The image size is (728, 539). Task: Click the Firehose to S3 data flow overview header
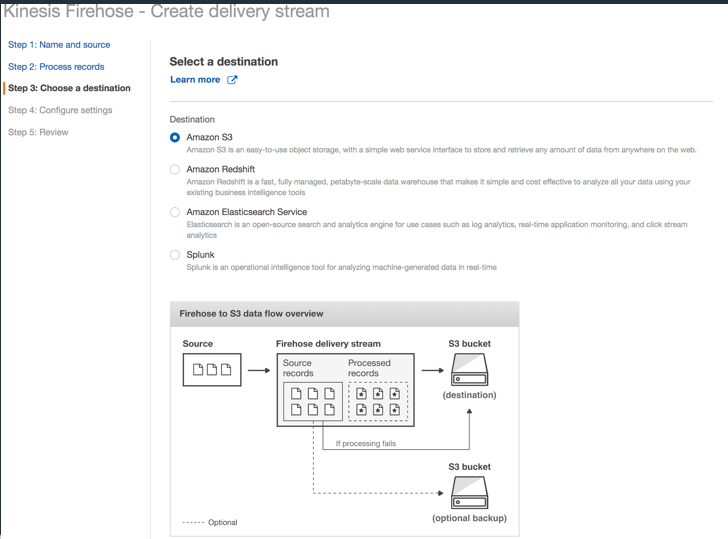pyautogui.click(x=344, y=314)
